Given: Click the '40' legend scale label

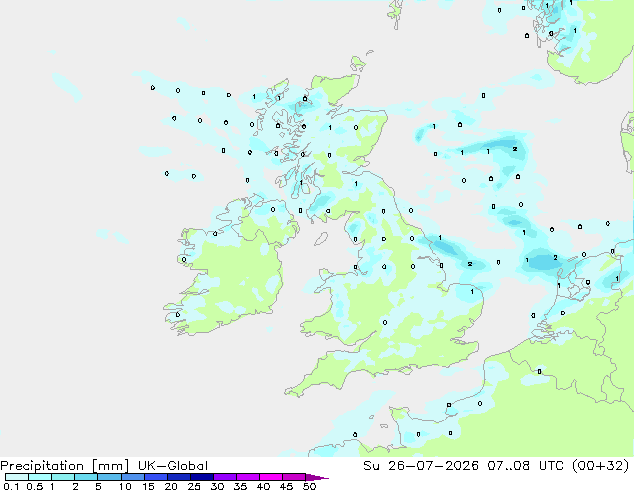Looking at the screenshot, I should (263, 486).
